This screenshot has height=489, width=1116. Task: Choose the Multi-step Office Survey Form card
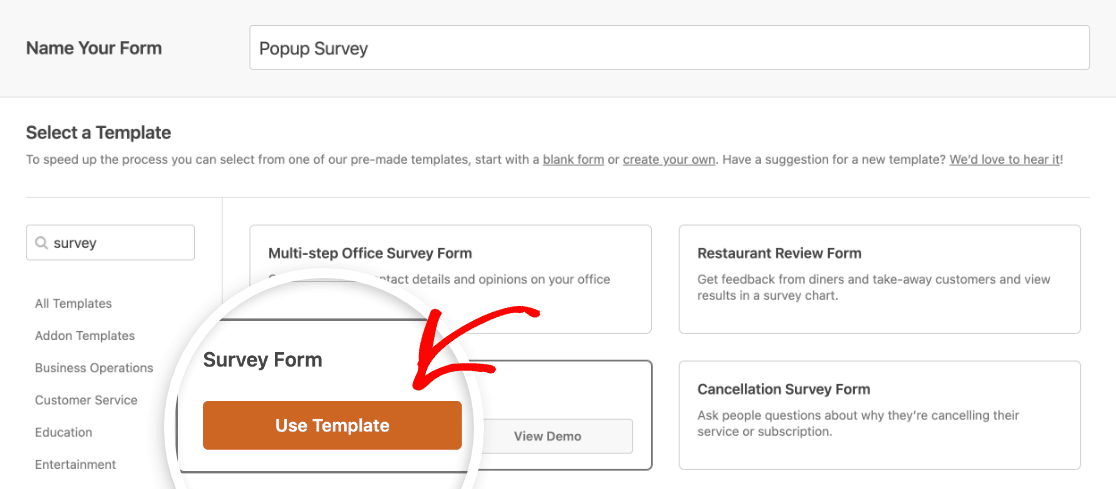point(451,279)
